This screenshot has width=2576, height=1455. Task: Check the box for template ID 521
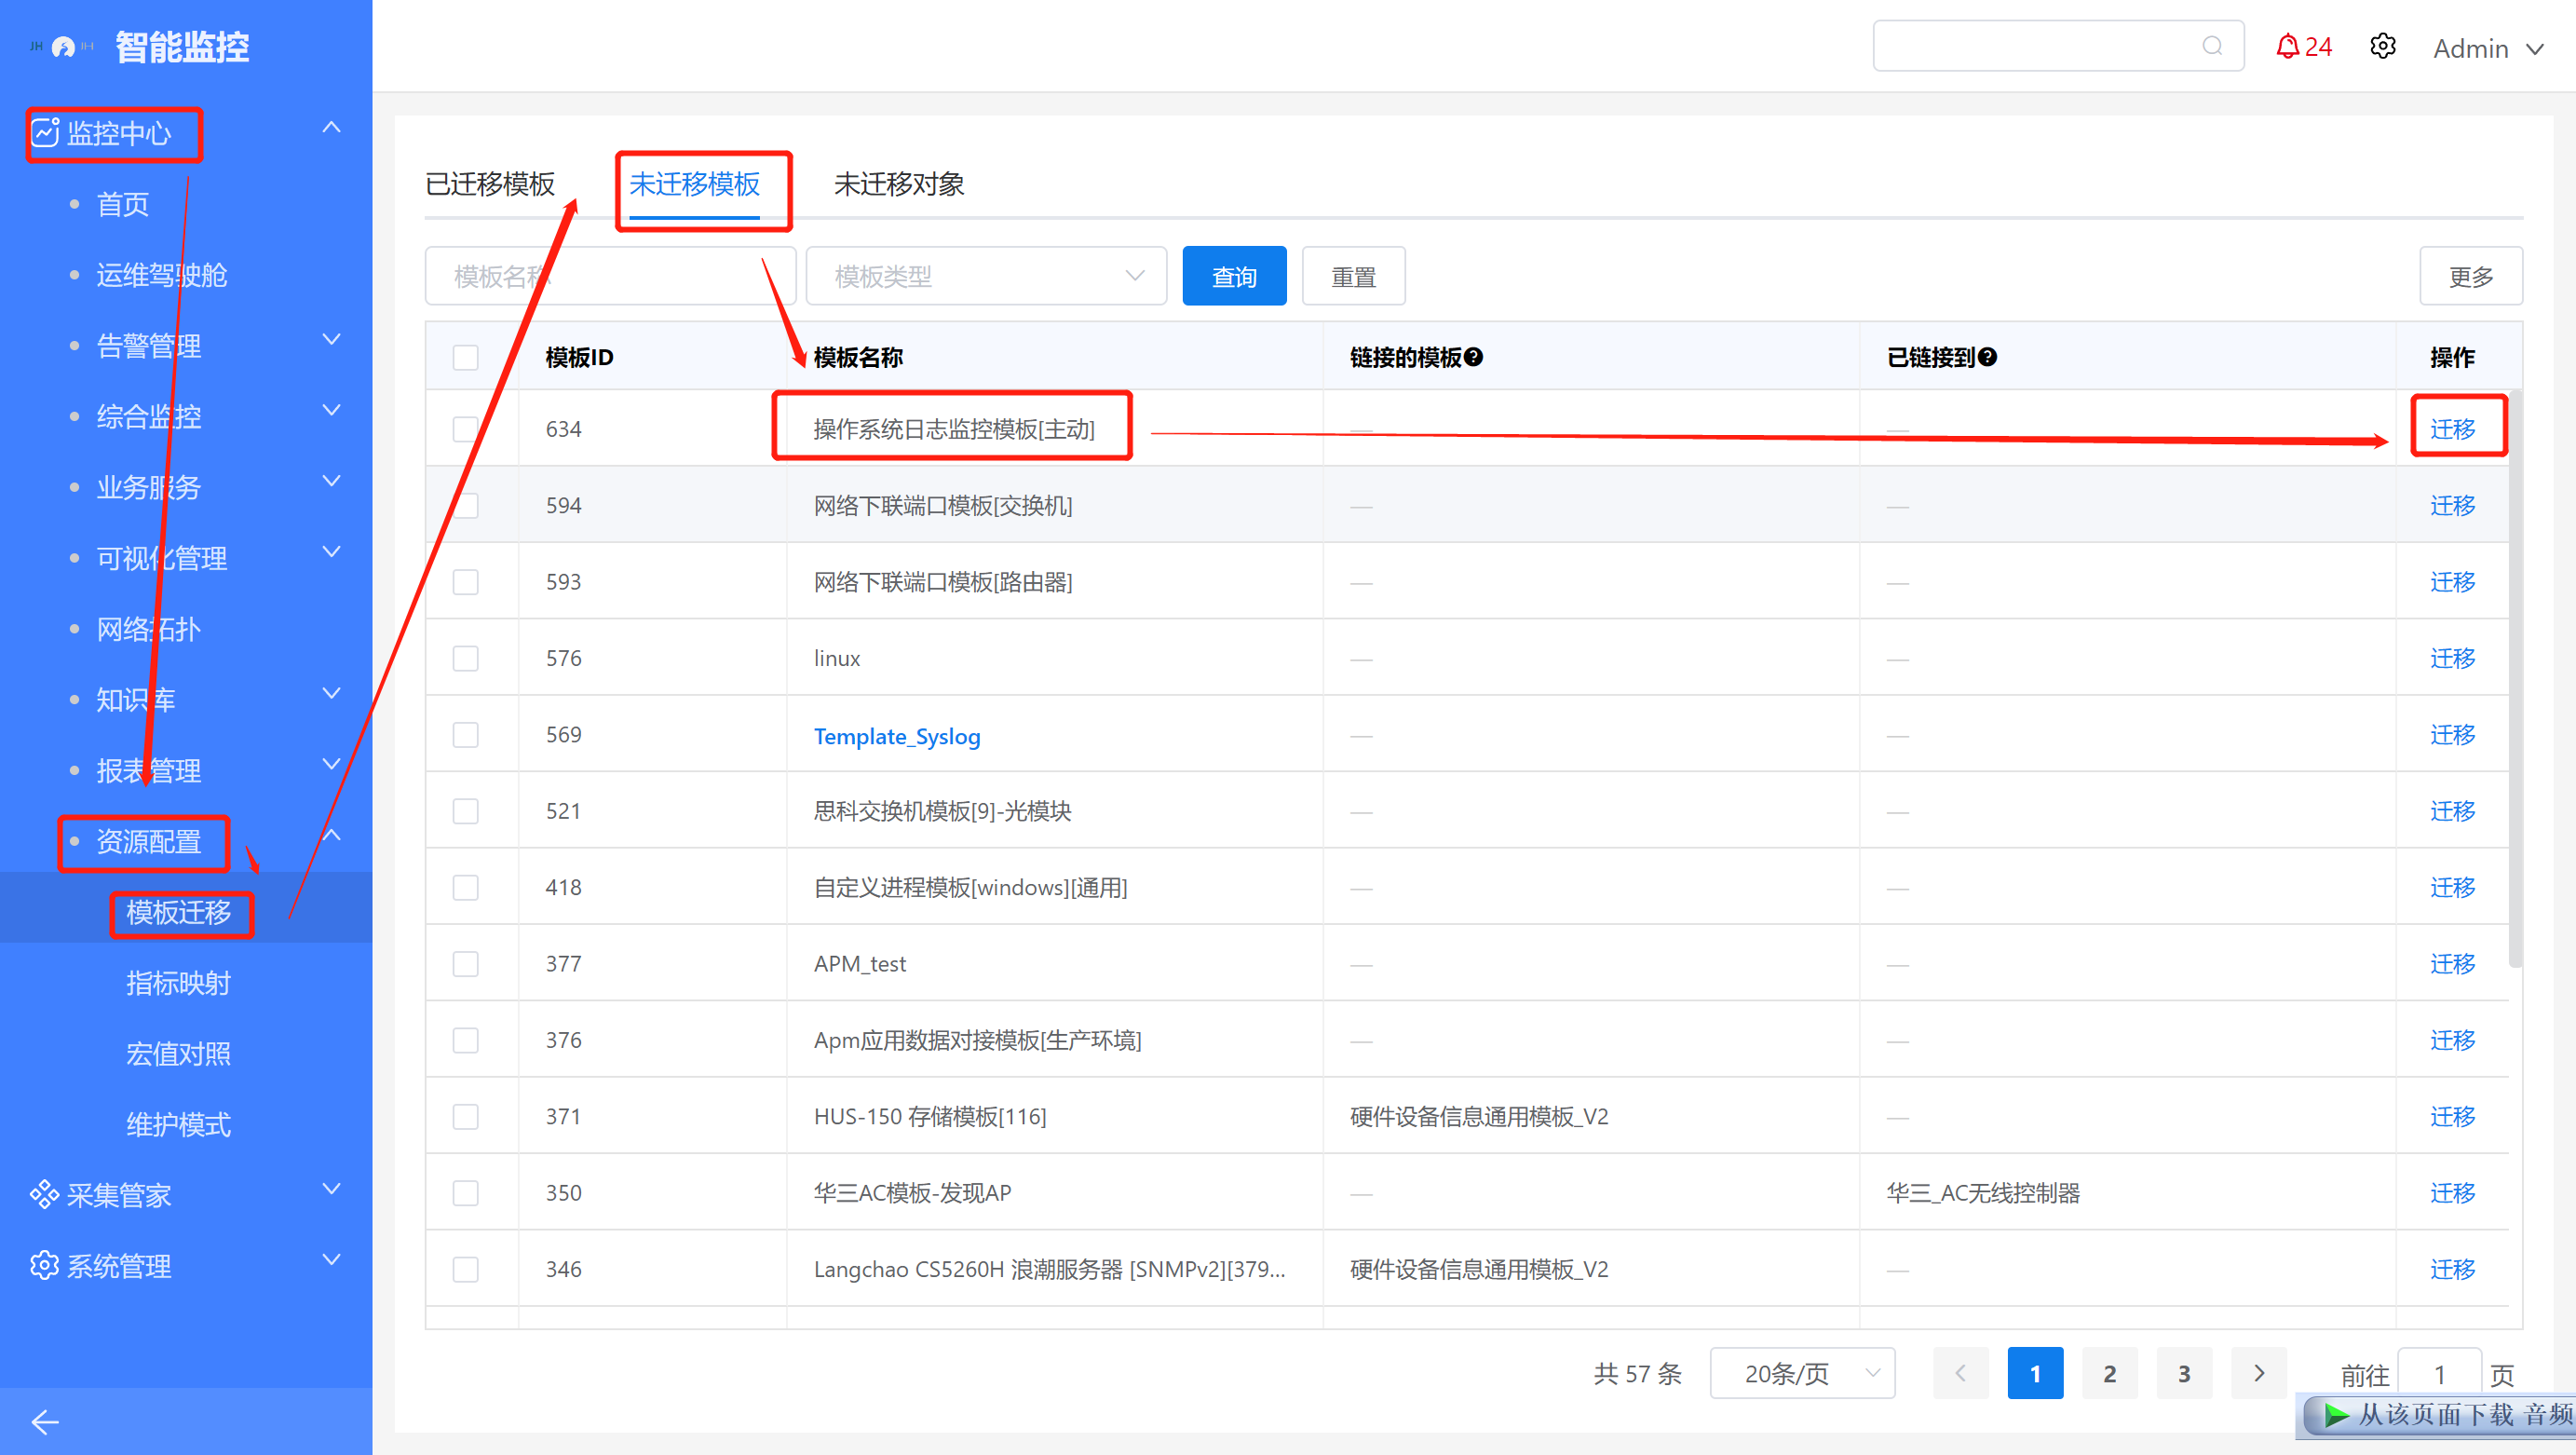coord(466,811)
